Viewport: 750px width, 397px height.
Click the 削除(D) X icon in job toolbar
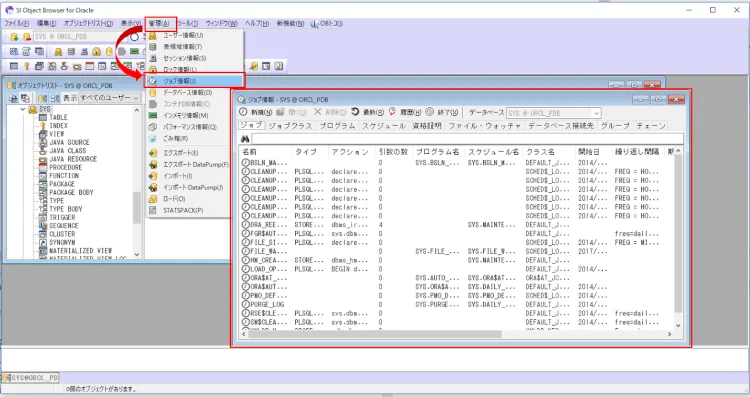tap(318, 112)
